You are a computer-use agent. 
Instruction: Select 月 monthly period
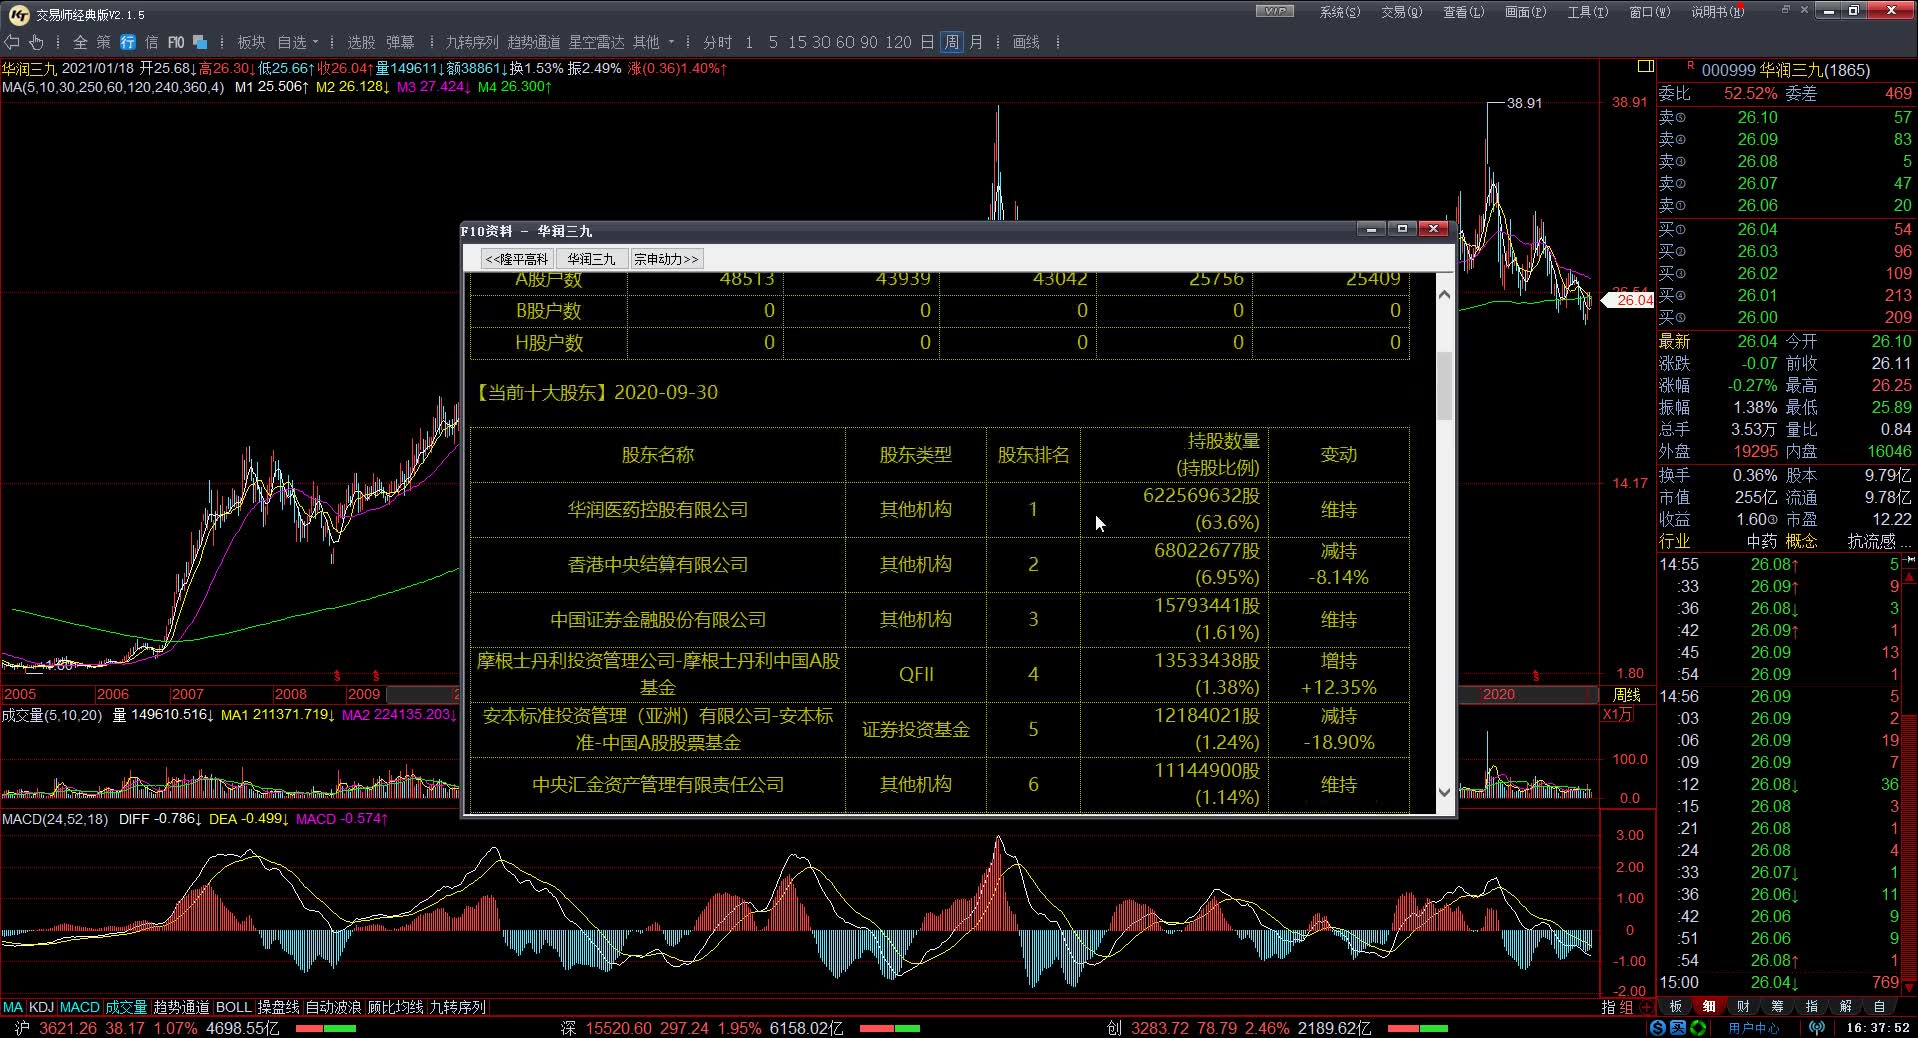(x=976, y=42)
